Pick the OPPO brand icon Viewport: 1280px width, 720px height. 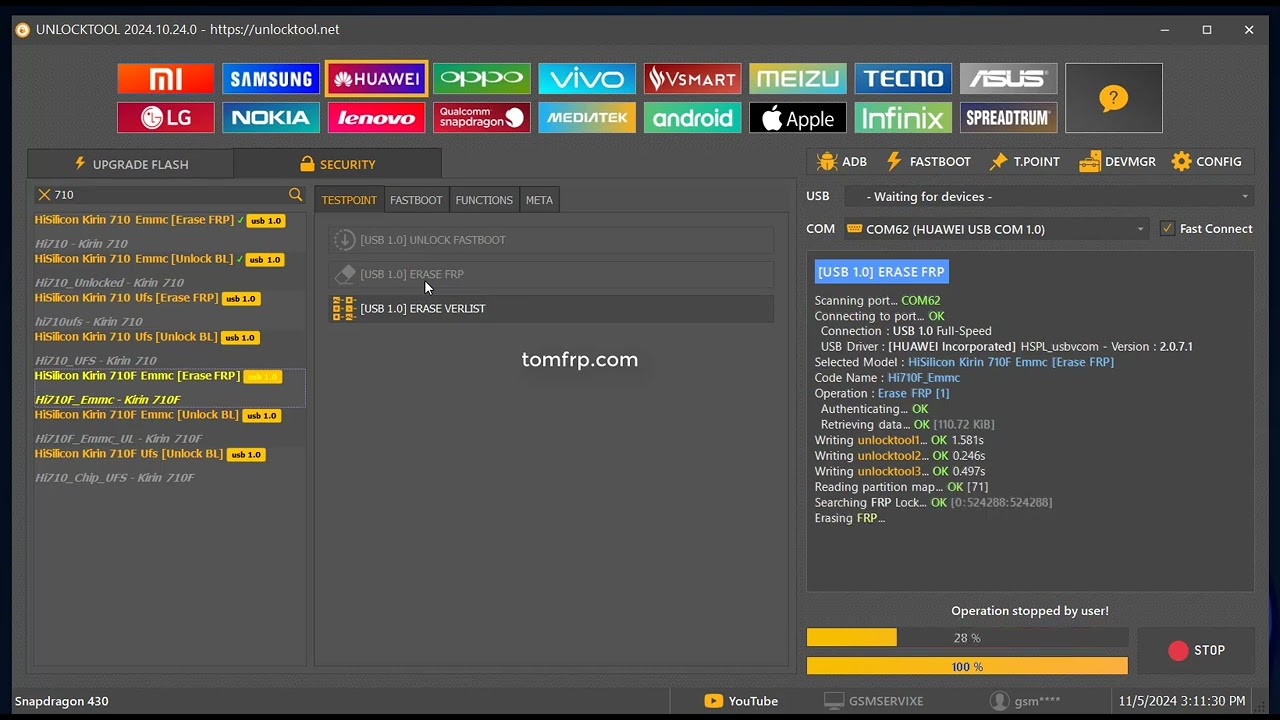(x=482, y=79)
